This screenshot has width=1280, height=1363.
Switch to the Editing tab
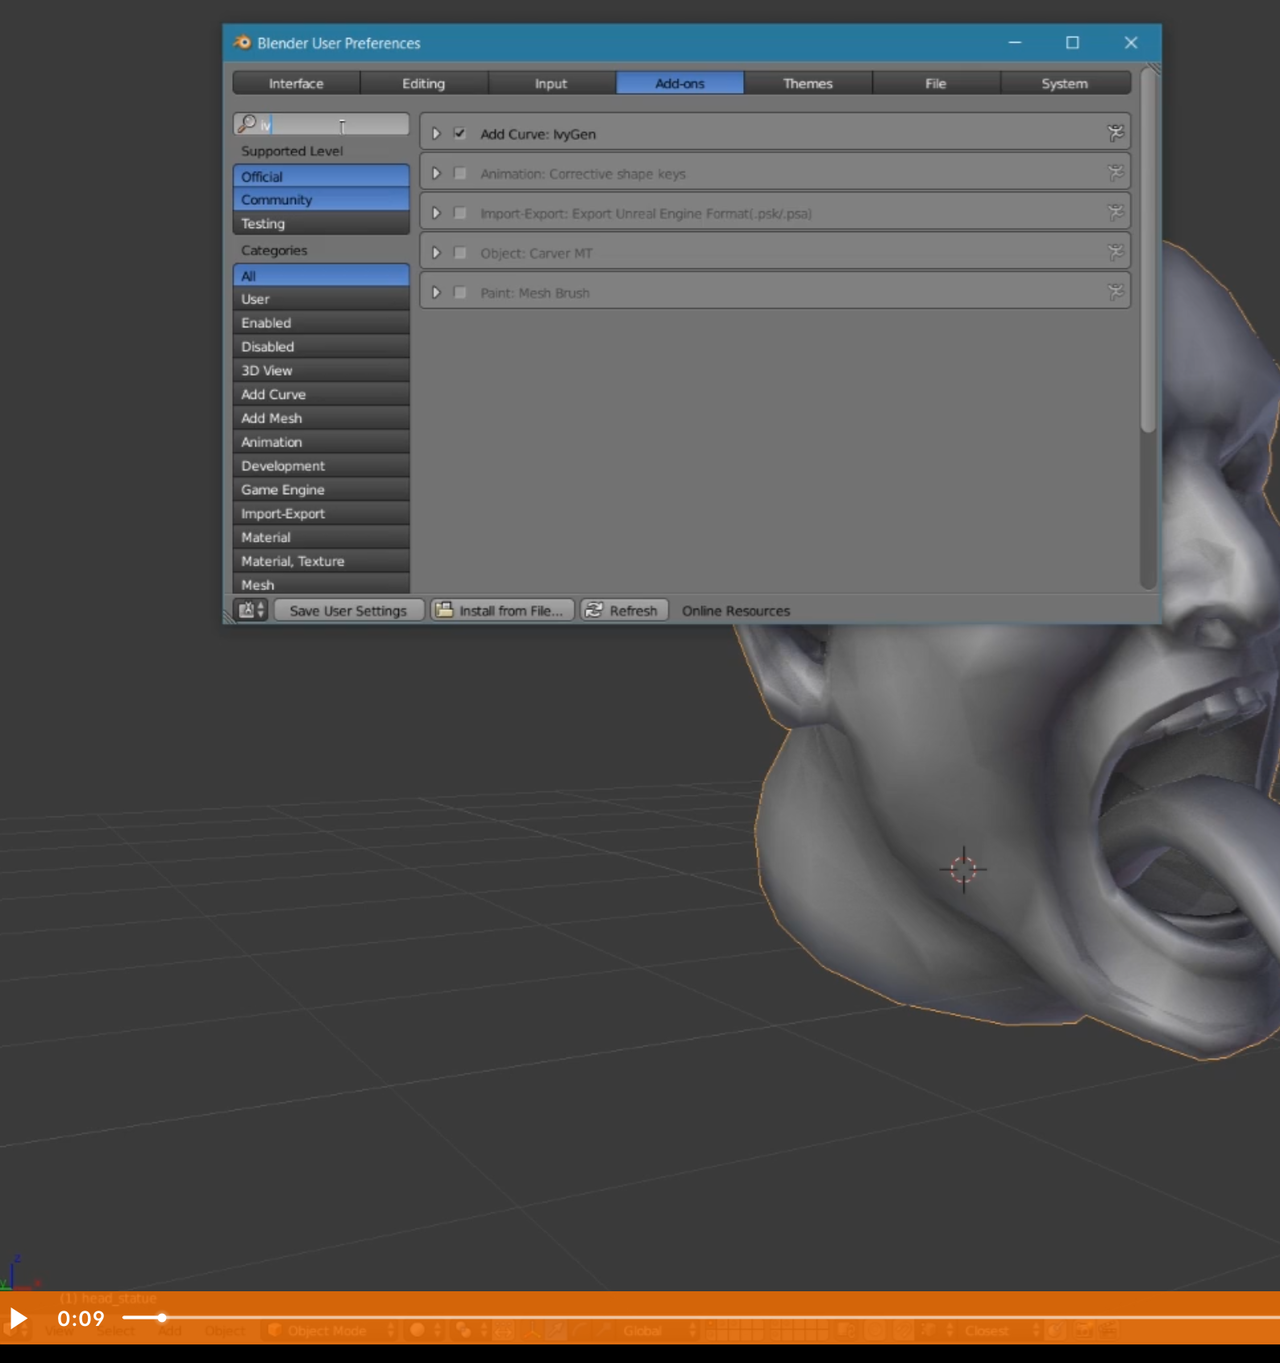click(x=424, y=83)
